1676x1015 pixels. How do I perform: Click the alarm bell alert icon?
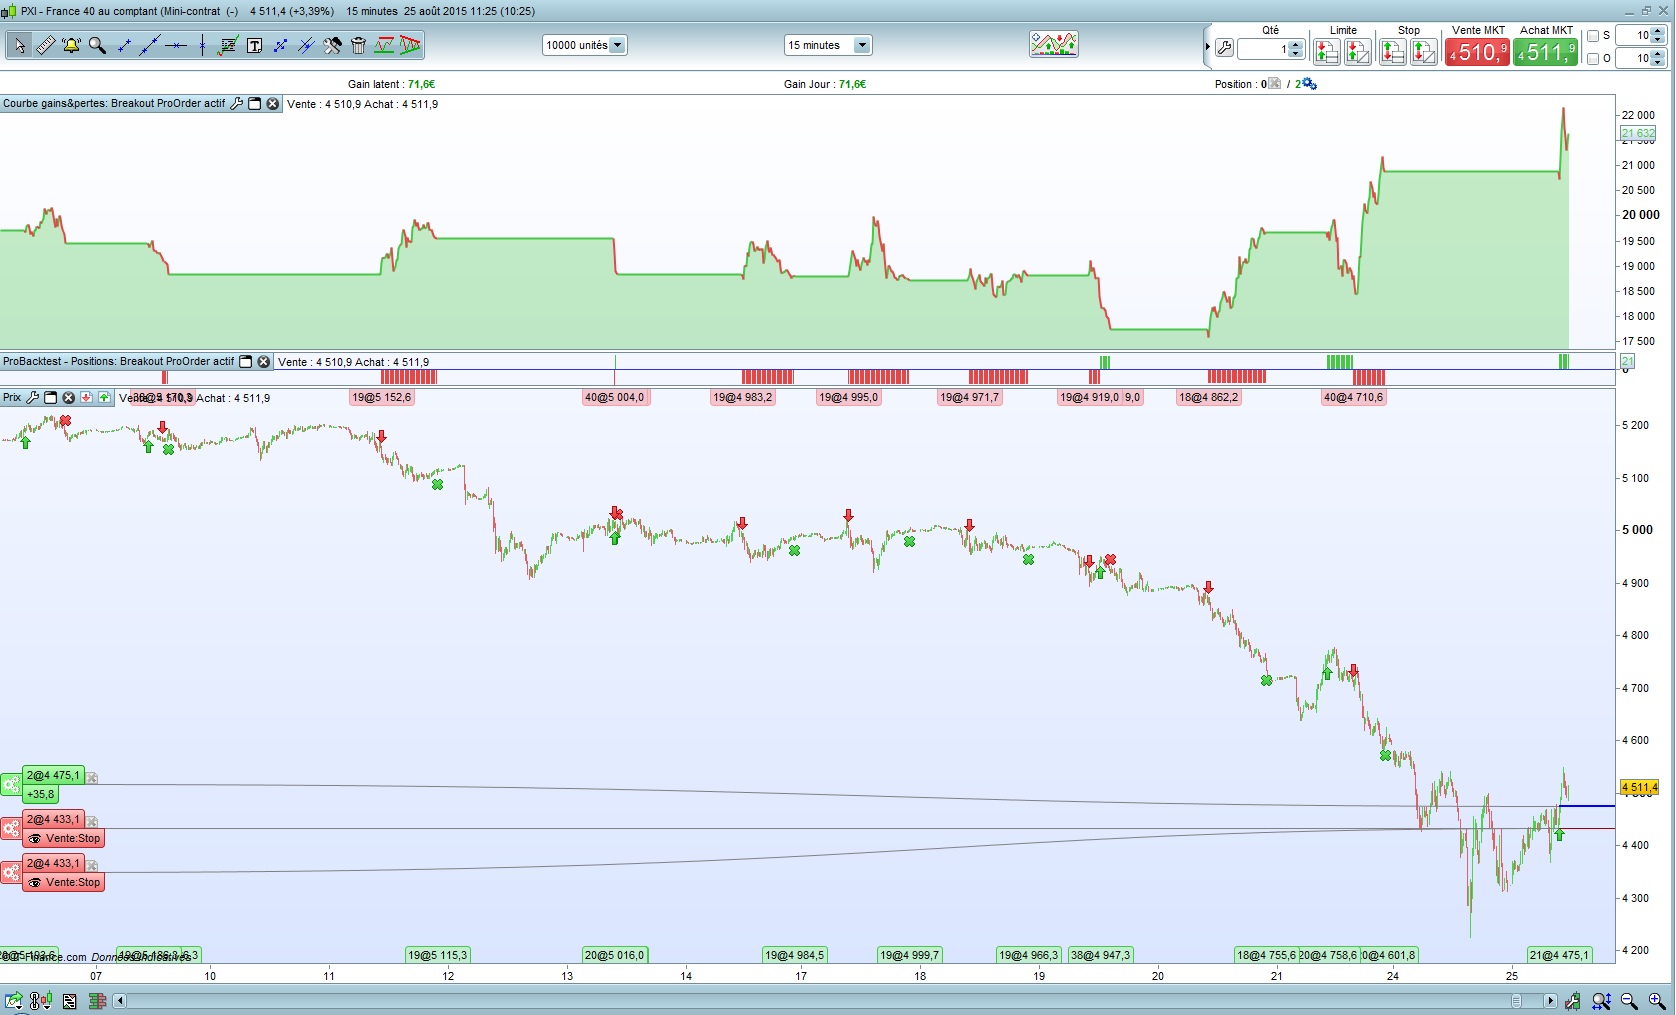click(71, 45)
